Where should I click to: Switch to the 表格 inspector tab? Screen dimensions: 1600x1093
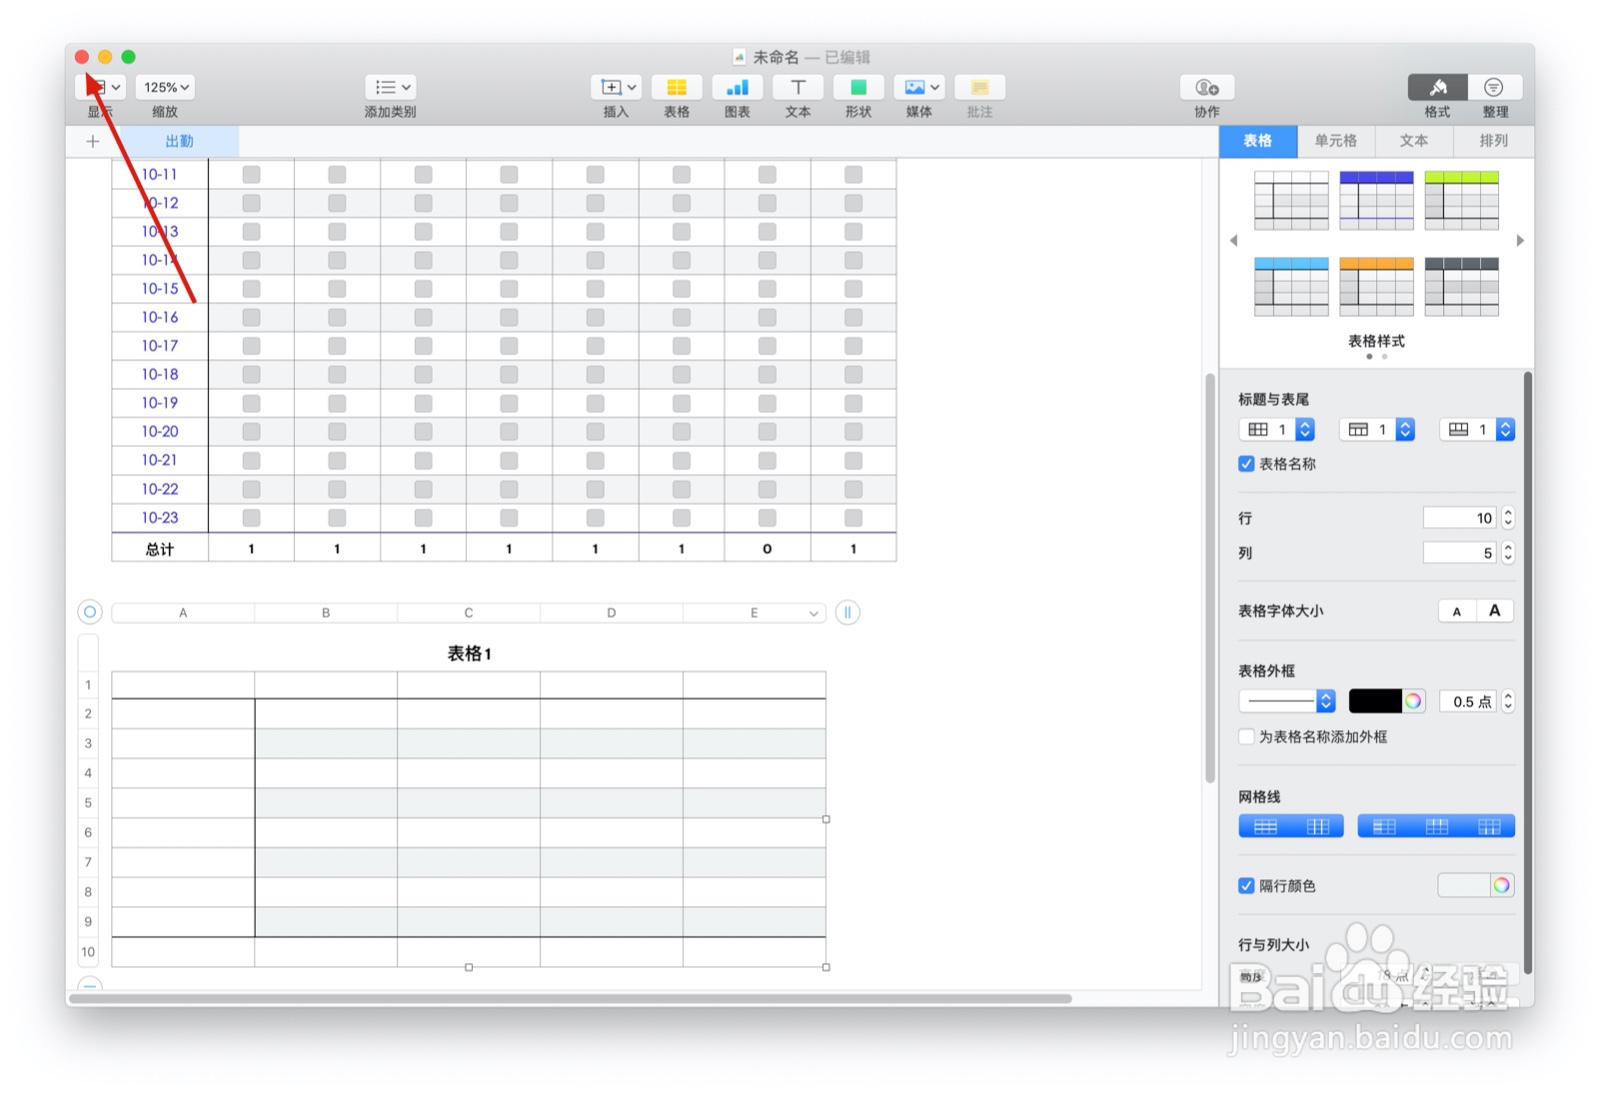[x=1258, y=141]
